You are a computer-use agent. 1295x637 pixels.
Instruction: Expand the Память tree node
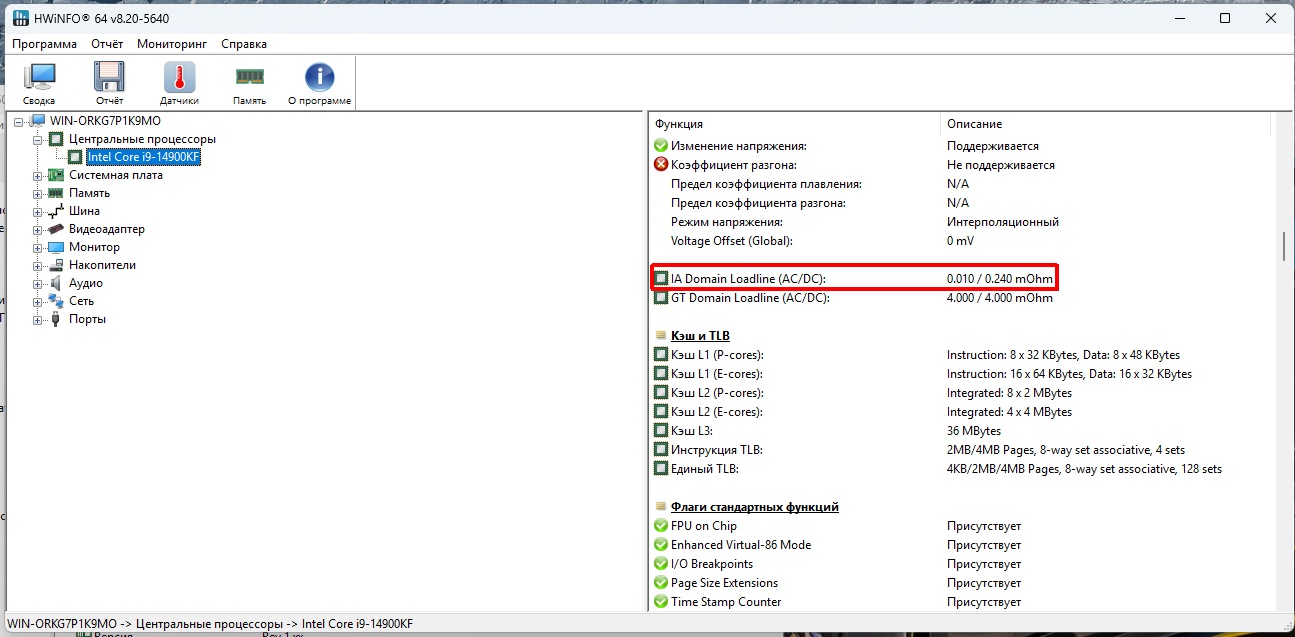tap(38, 193)
